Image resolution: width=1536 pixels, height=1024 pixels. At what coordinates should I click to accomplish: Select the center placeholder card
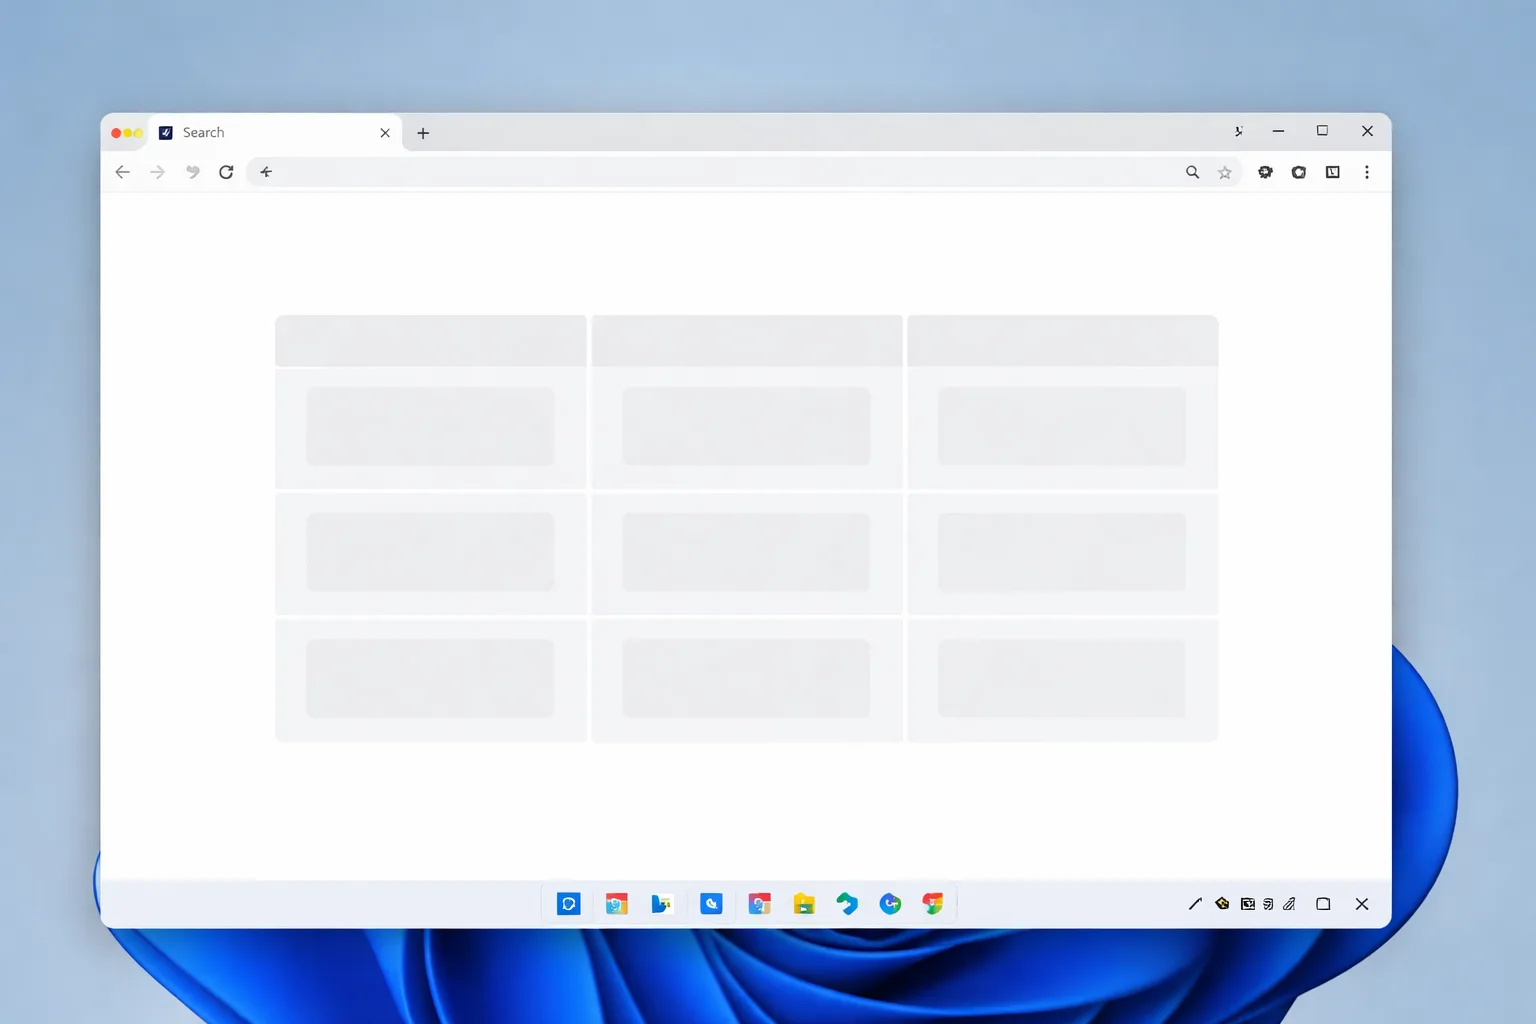(x=746, y=552)
